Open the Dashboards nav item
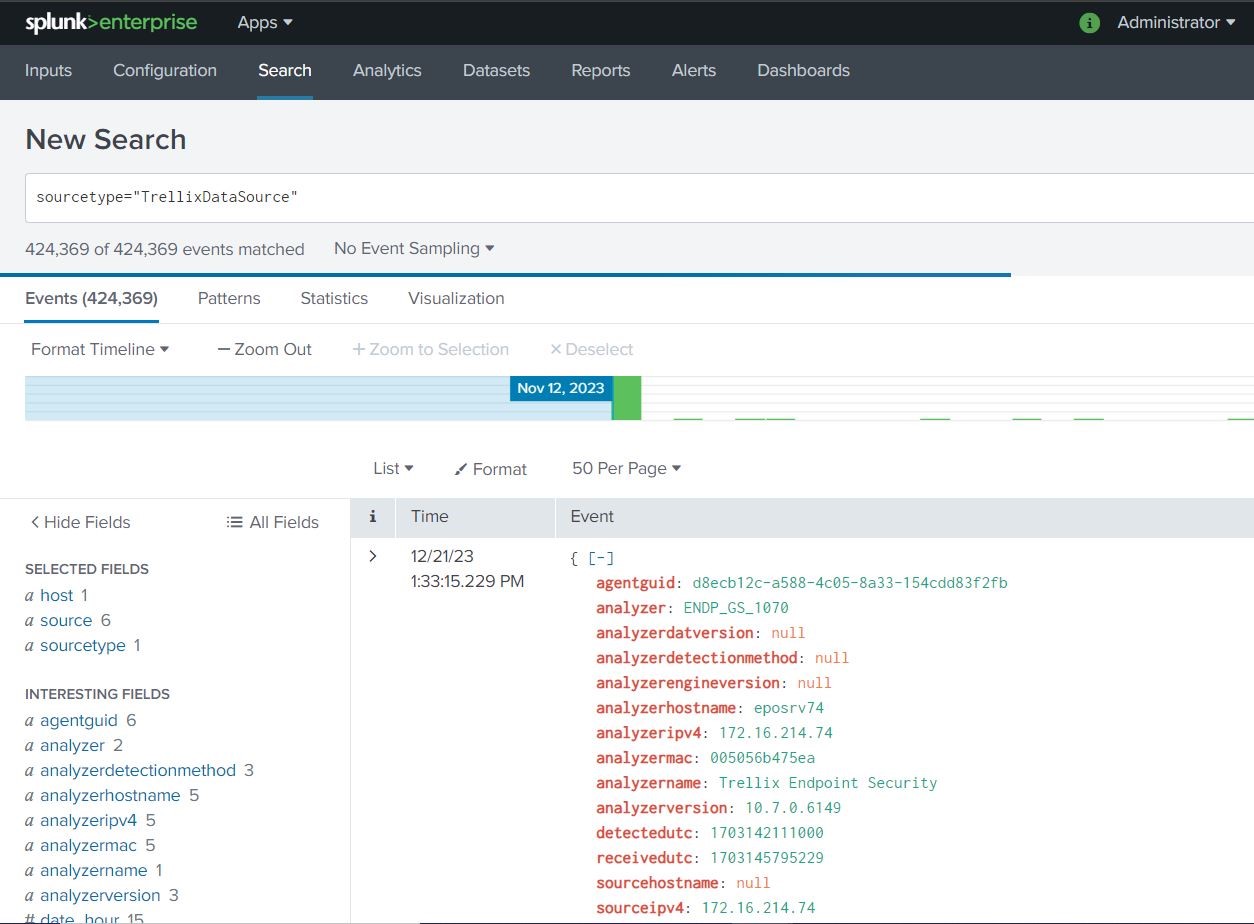This screenshot has width=1254, height=924. pos(803,70)
